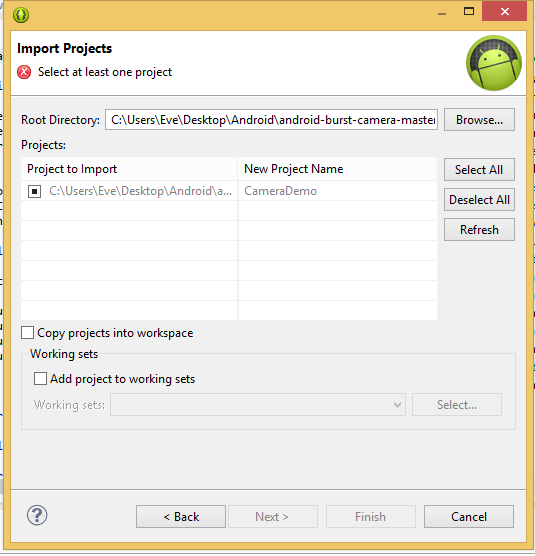Toggle the CameraDemo project checkbox
The height and width of the screenshot is (556, 535).
(34, 191)
